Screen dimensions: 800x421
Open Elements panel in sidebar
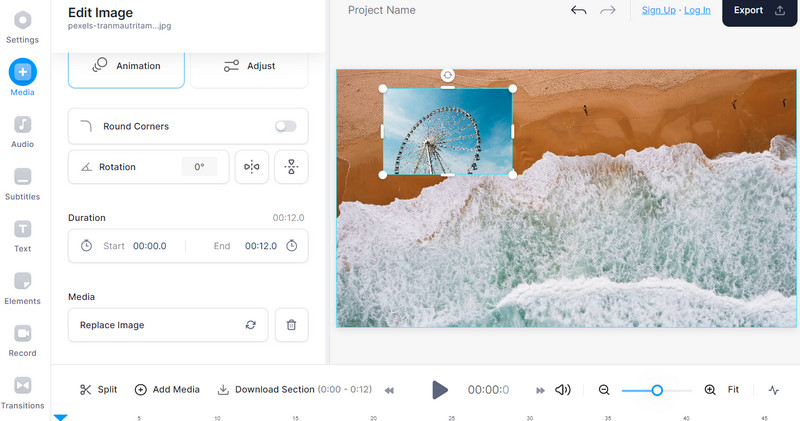click(22, 288)
